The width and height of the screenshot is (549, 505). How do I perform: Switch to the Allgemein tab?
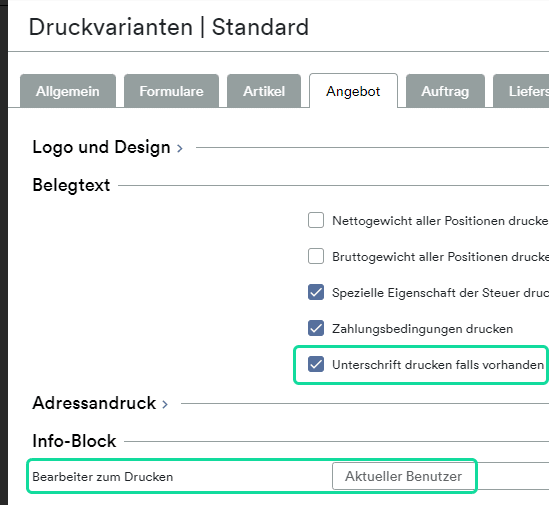coord(68,91)
